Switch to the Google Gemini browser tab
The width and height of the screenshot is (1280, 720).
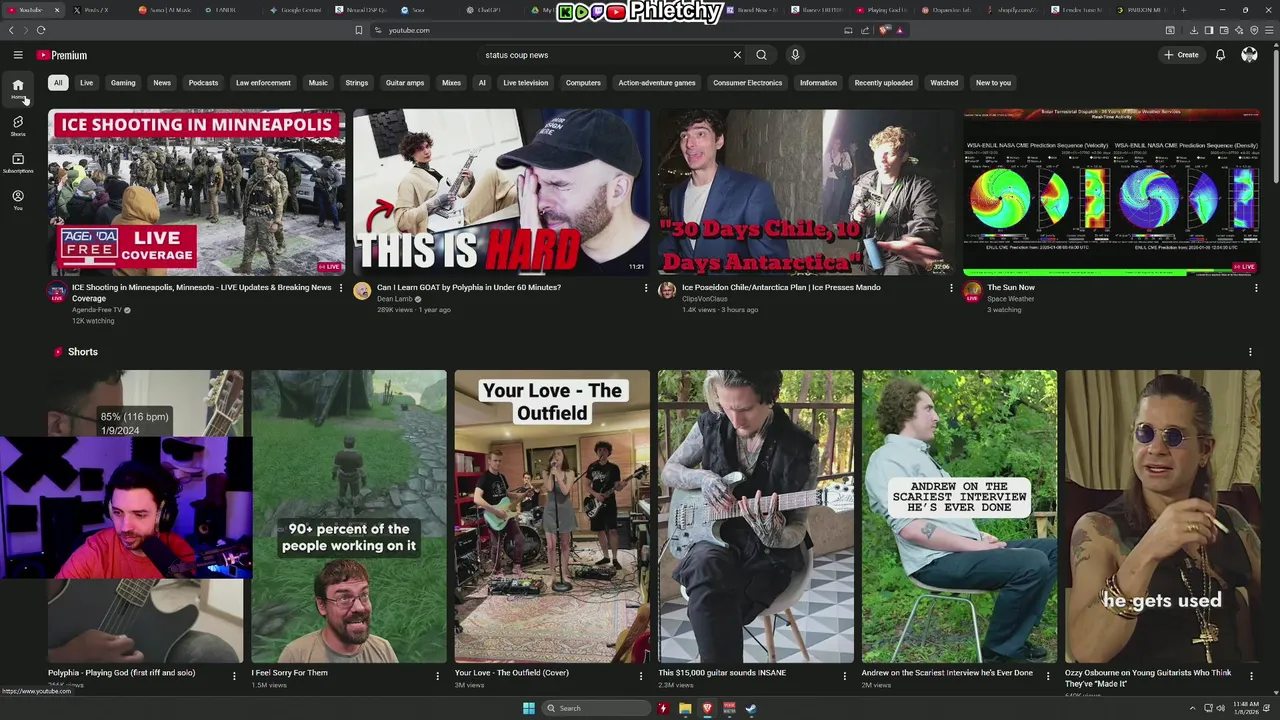(296, 10)
